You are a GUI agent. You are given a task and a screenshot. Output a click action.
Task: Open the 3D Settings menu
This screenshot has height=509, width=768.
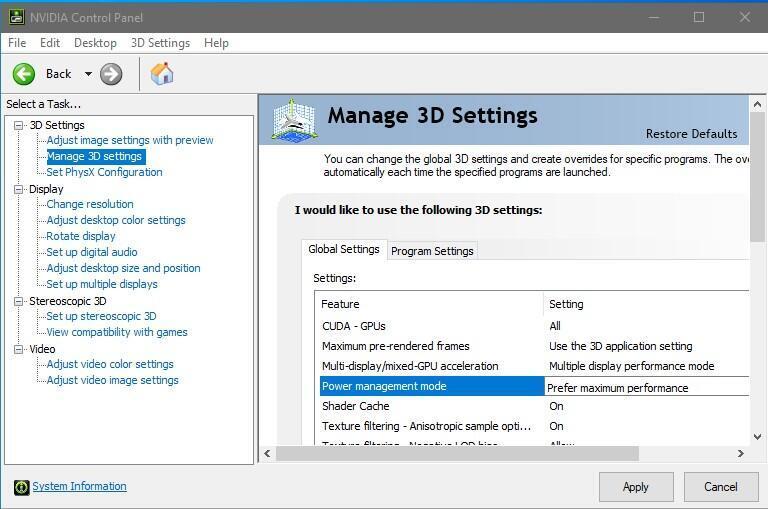pyautogui.click(x=160, y=43)
